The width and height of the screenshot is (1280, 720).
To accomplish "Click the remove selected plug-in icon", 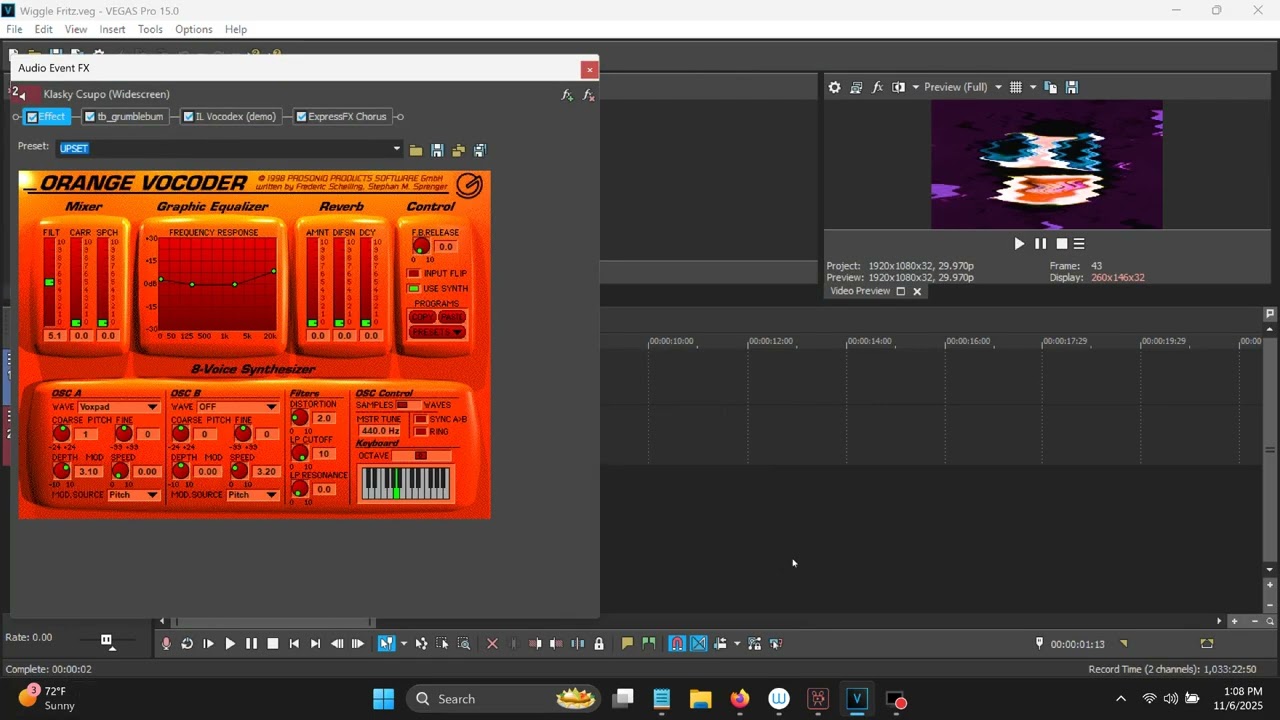I will point(588,95).
